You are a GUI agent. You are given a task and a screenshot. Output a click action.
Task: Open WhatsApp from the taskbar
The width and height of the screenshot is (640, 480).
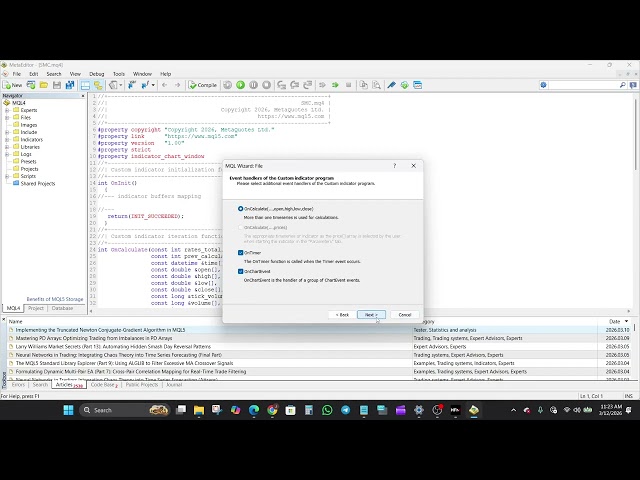coord(327,410)
